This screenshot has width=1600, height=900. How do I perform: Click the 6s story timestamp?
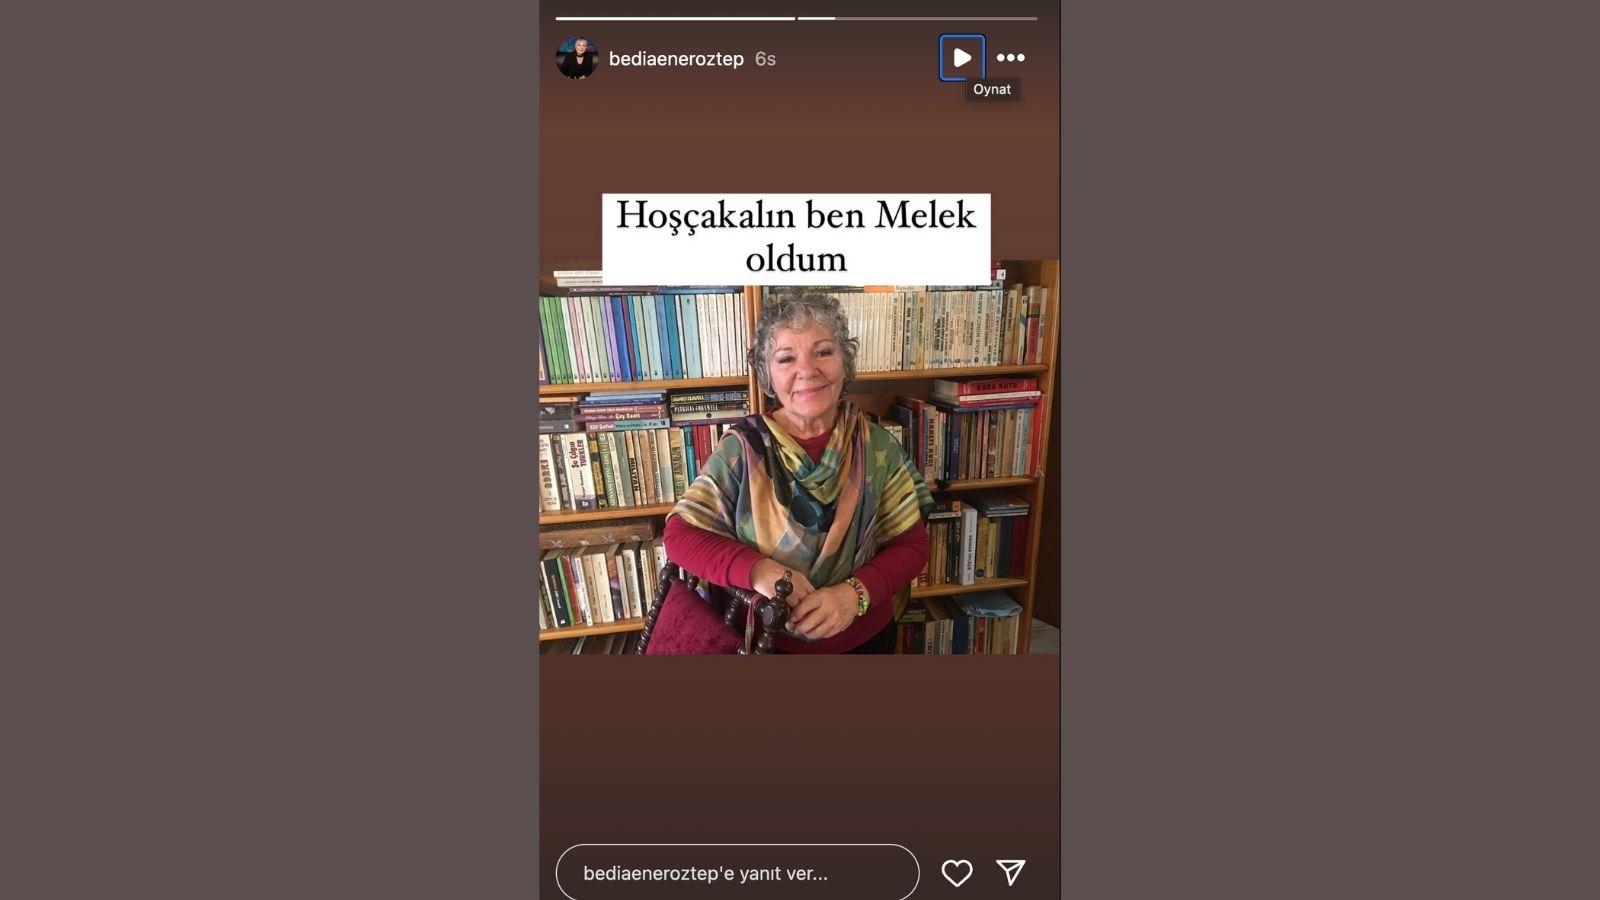click(x=765, y=59)
